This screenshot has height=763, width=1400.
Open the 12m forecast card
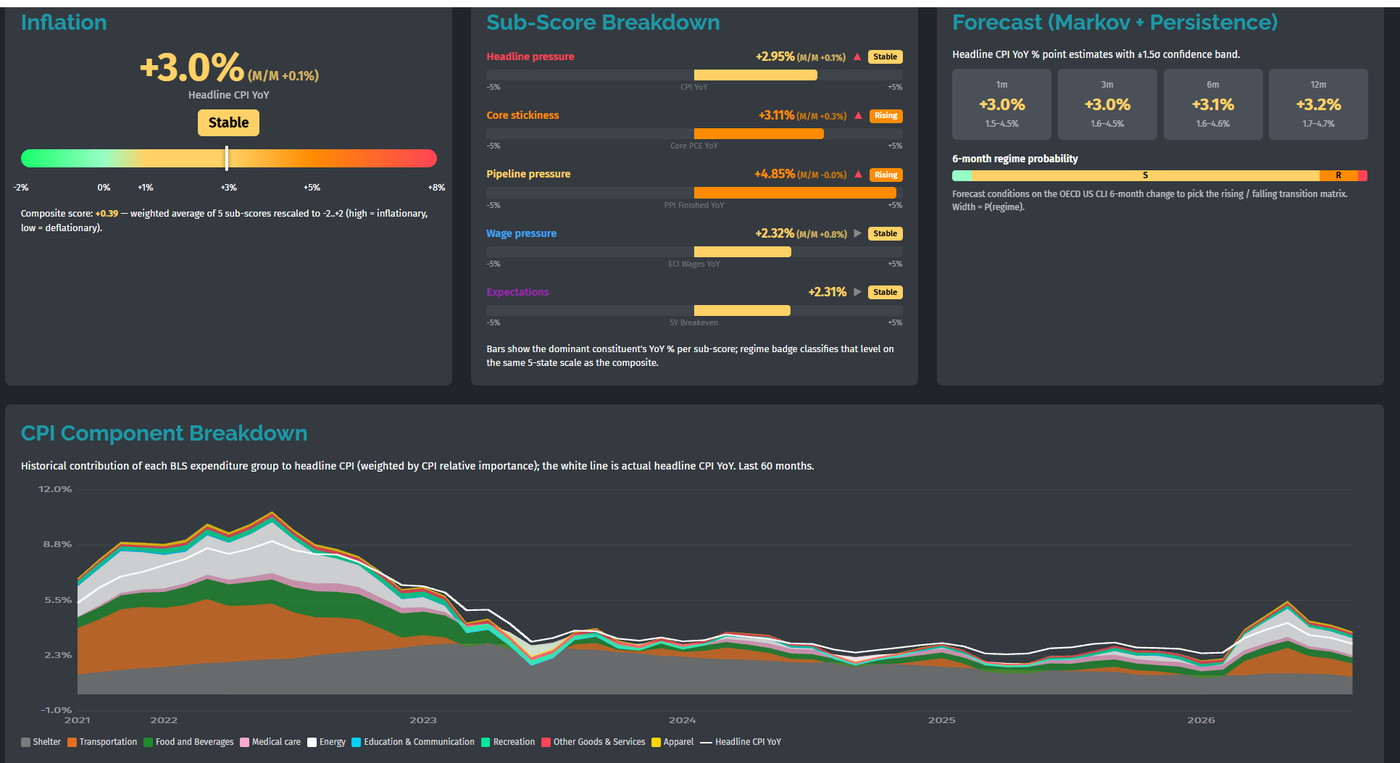pos(1318,104)
